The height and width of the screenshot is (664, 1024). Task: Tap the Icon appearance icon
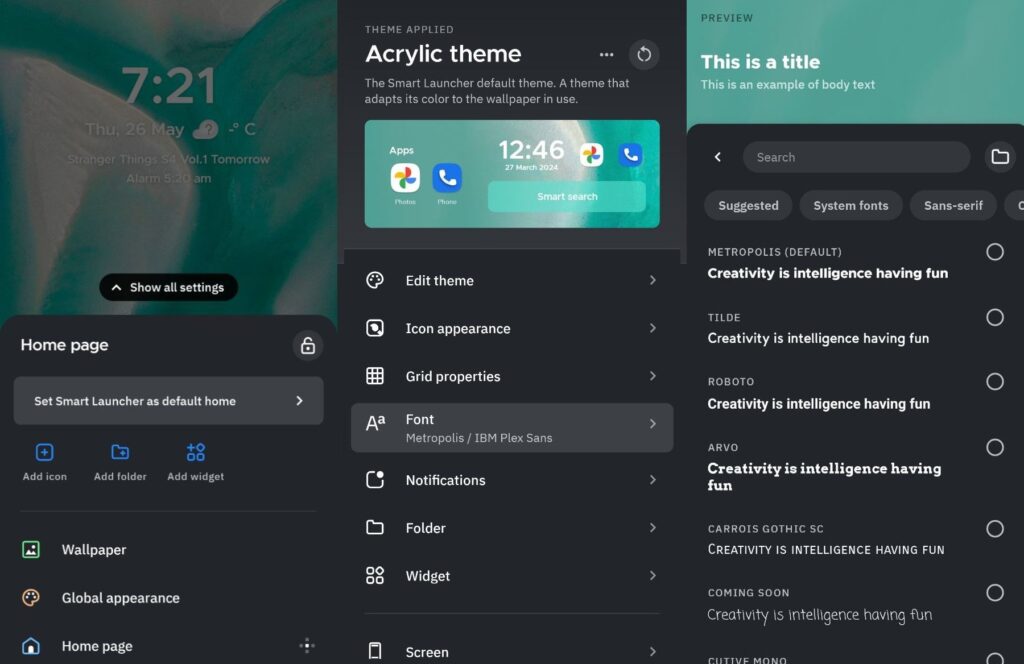(375, 328)
